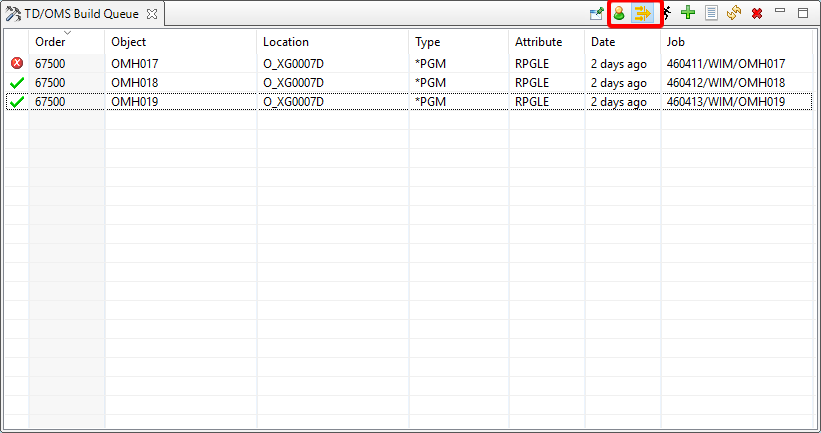
Task: Click the red X remove icon
Action: (x=757, y=14)
